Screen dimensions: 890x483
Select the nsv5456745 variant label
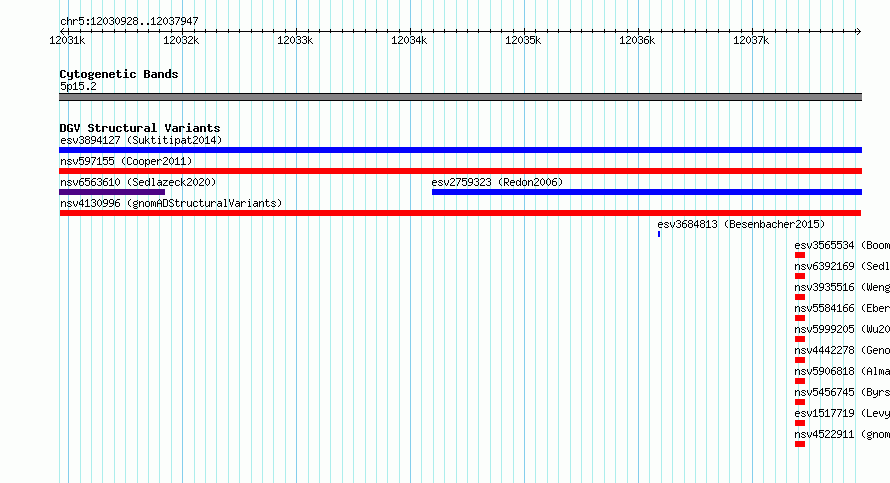coord(842,392)
